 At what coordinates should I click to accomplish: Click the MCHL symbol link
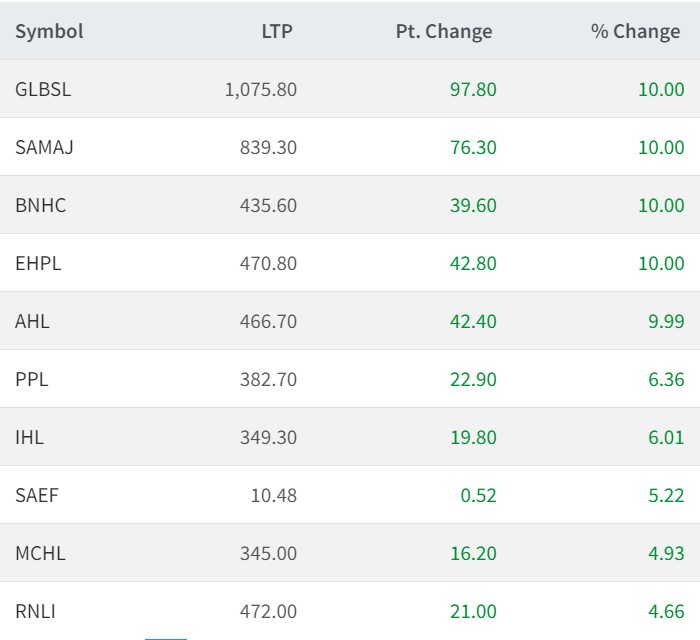40,553
